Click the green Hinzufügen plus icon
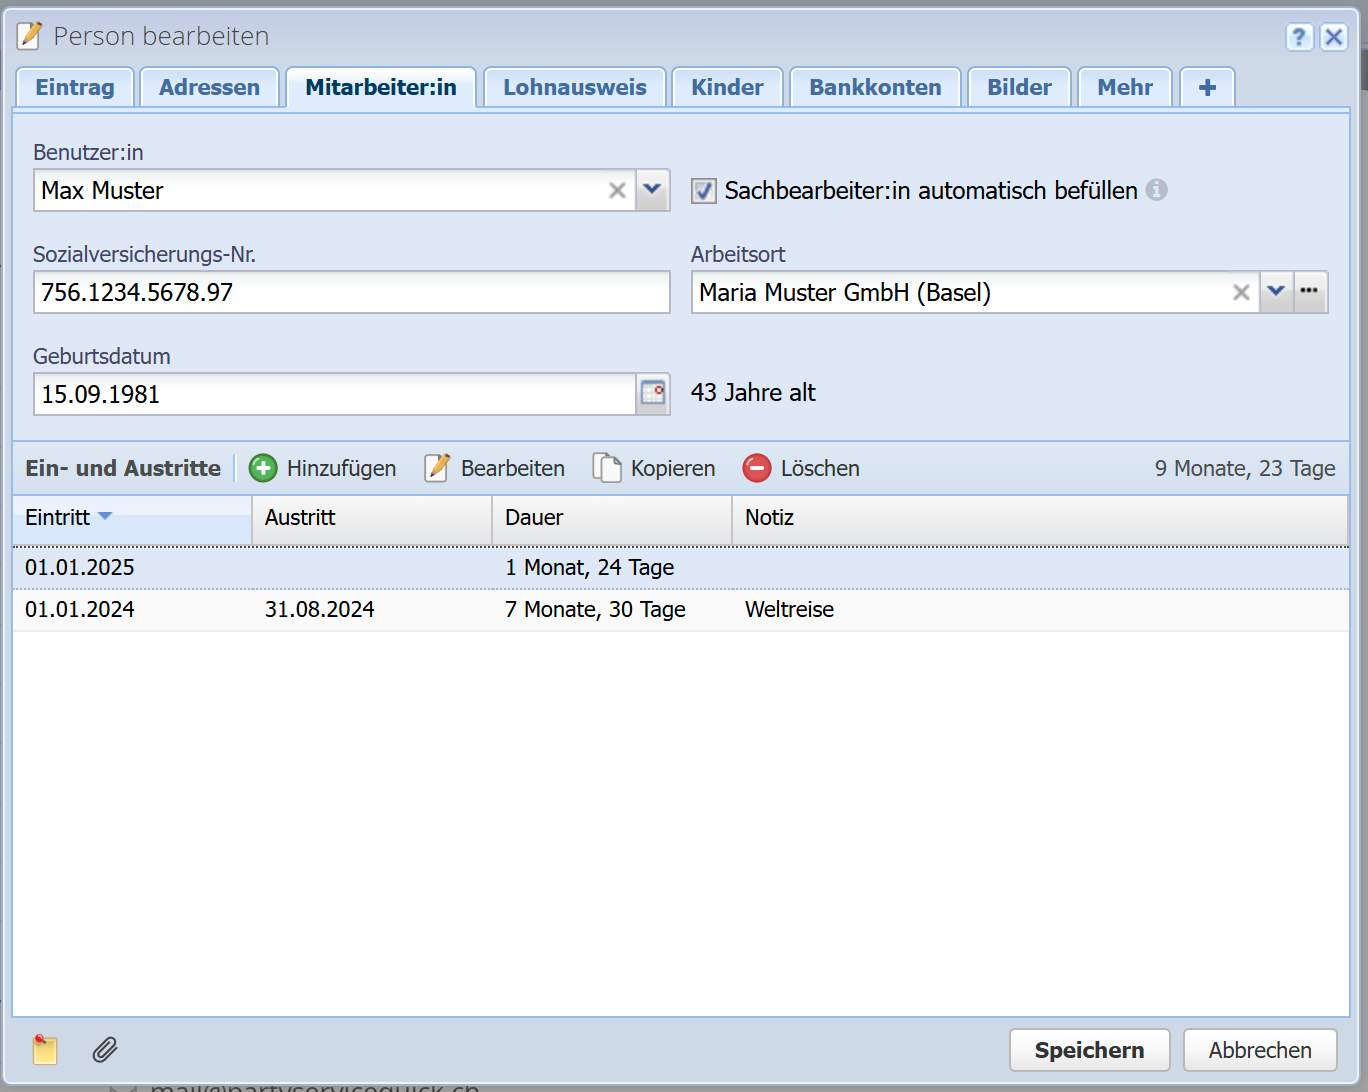This screenshot has height=1092, width=1368. 263,468
